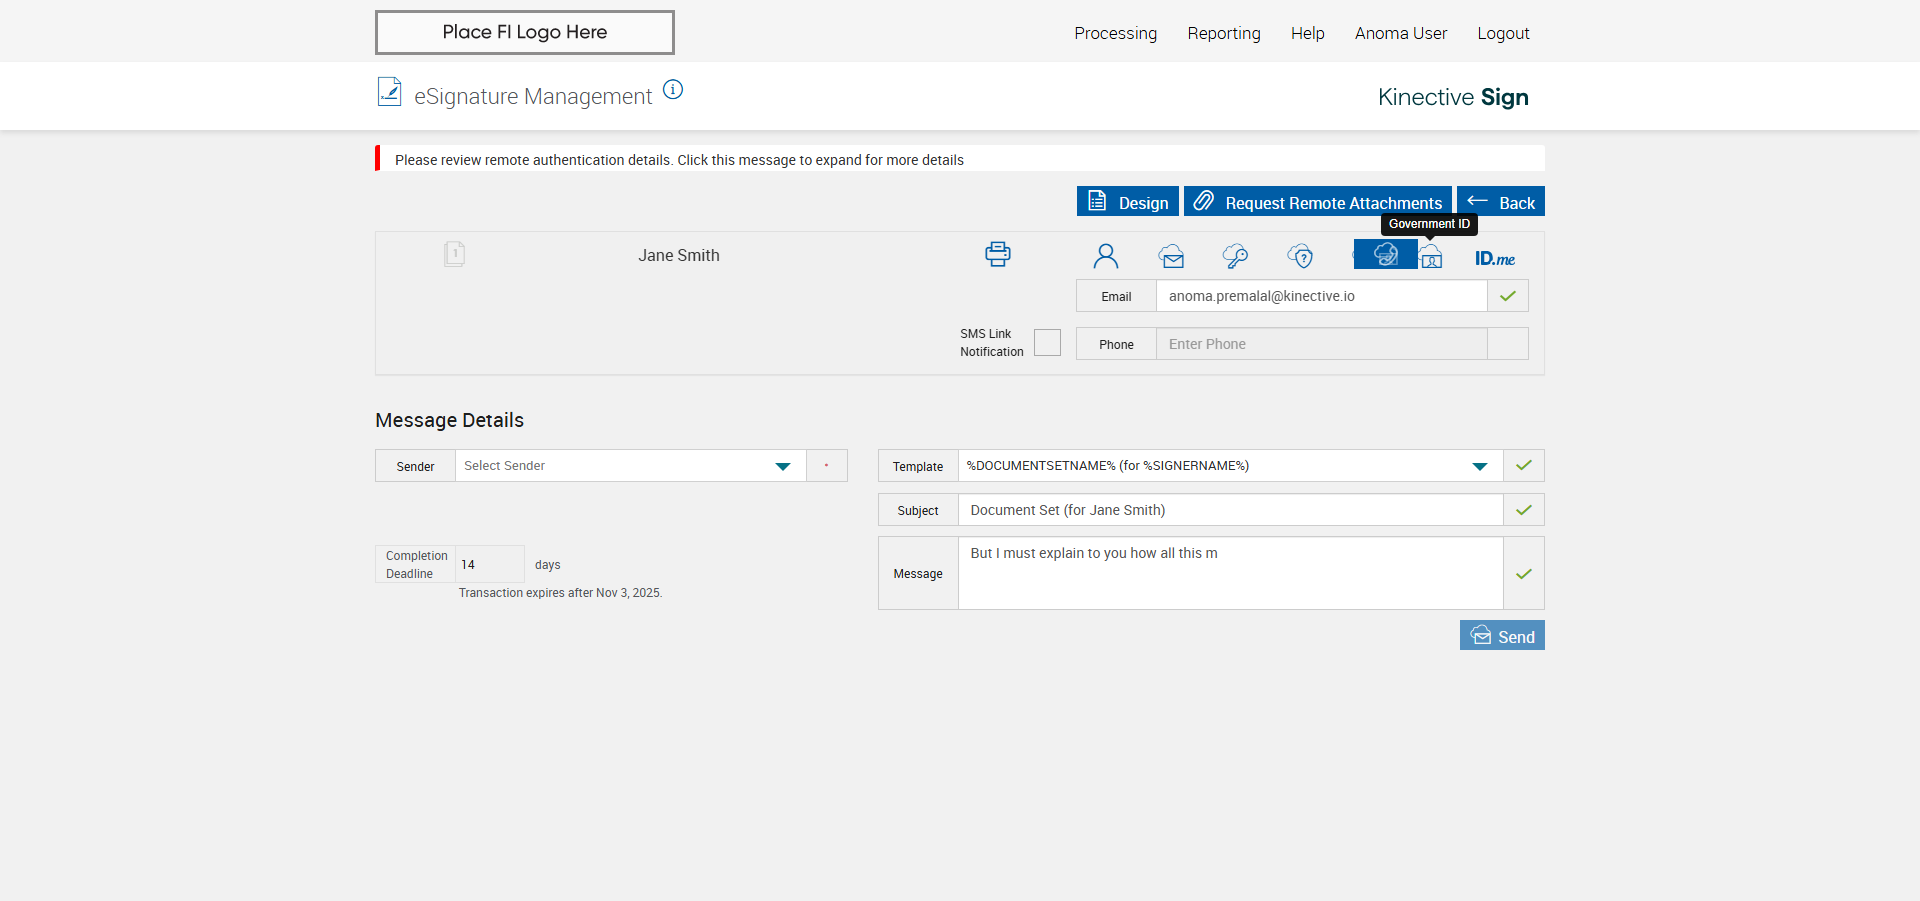Open the eSignature Management info icon
The height and width of the screenshot is (901, 1920).
(673, 90)
